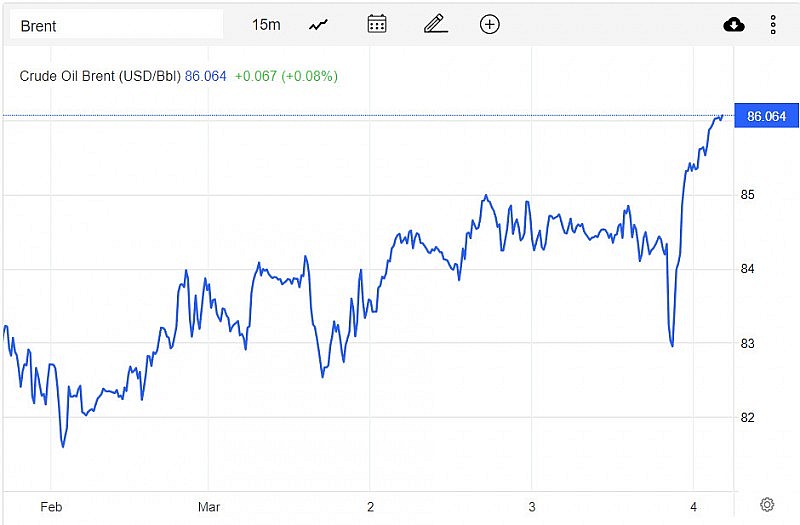Open the line chart type selector

[319, 24]
